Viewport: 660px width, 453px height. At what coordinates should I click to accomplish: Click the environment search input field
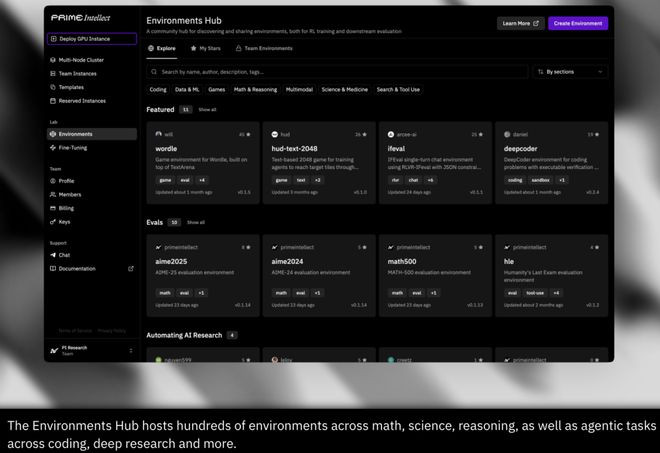340,72
